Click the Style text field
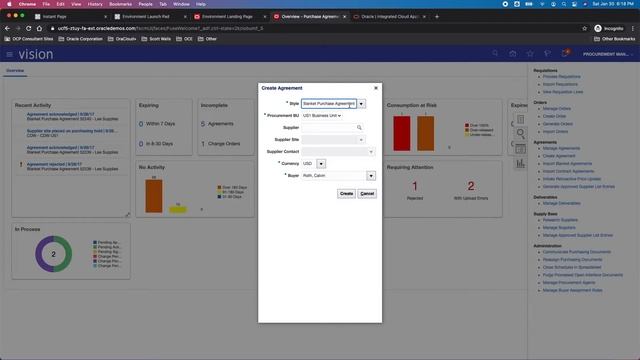640x360 pixels. click(x=329, y=104)
